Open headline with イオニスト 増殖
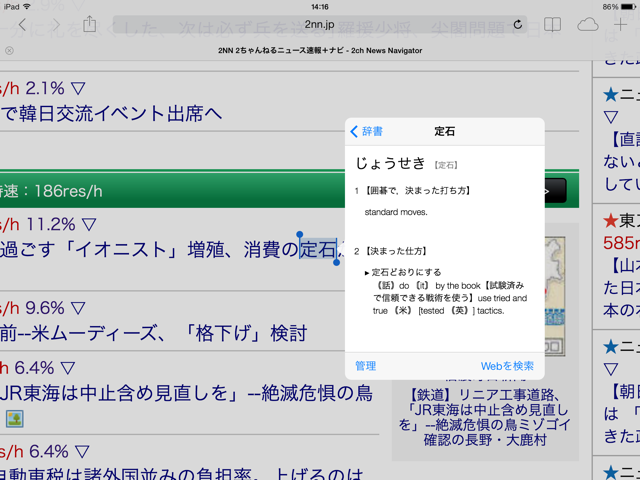The height and width of the screenshot is (480, 640). (x=171, y=250)
